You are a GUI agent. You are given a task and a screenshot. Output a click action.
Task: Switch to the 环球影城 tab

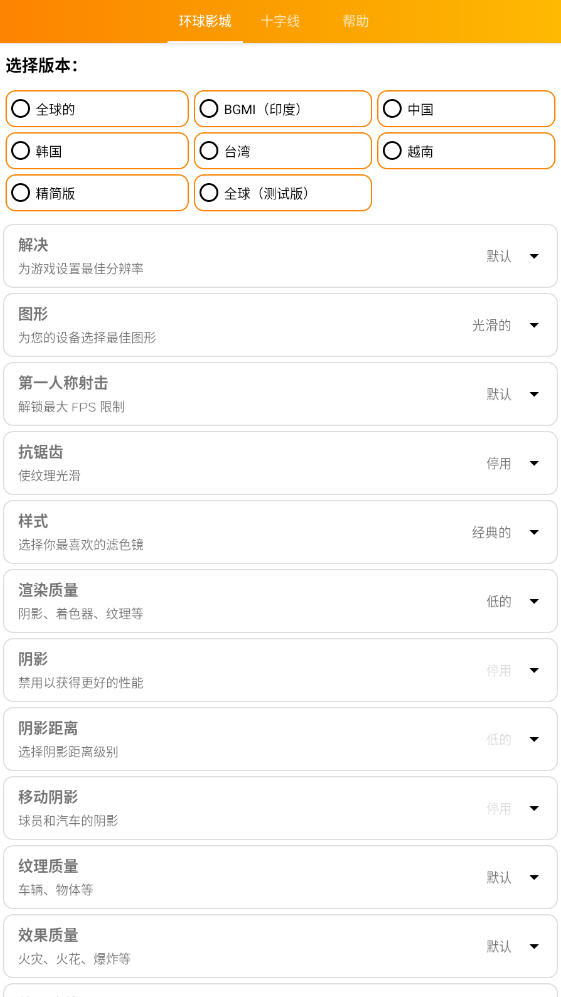click(205, 22)
